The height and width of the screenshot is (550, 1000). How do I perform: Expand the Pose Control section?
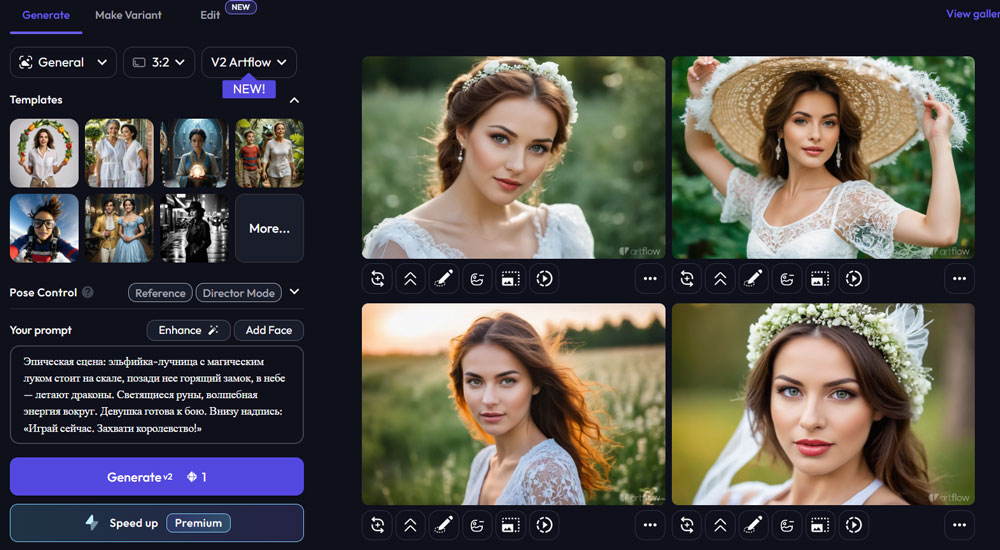tap(294, 293)
